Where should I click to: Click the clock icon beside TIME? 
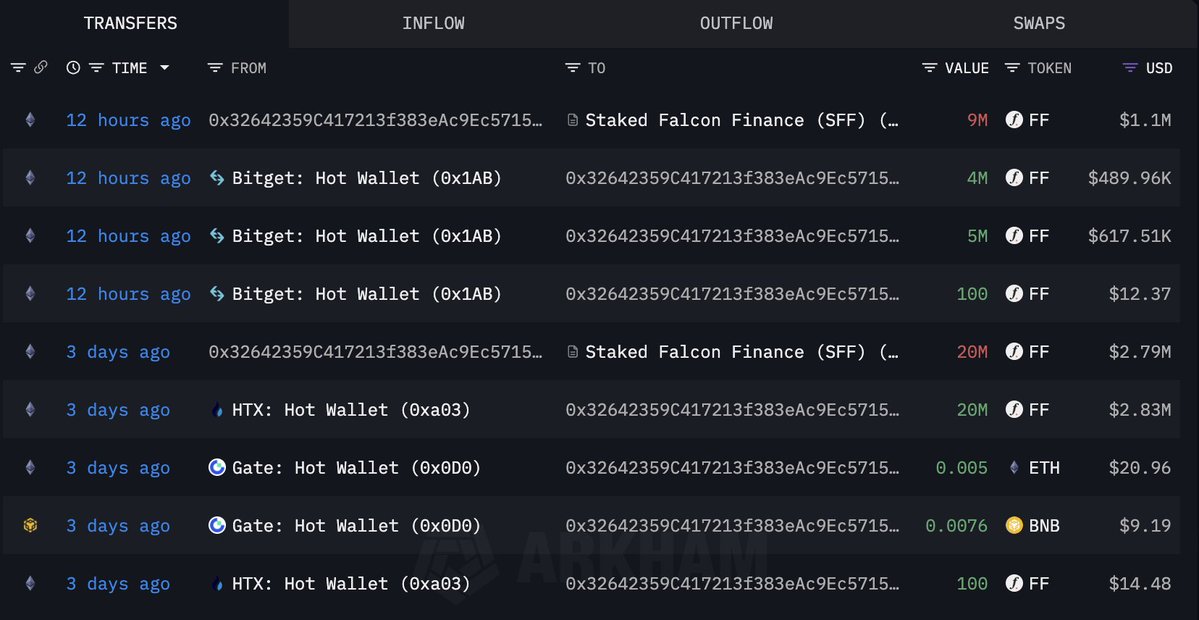73,68
